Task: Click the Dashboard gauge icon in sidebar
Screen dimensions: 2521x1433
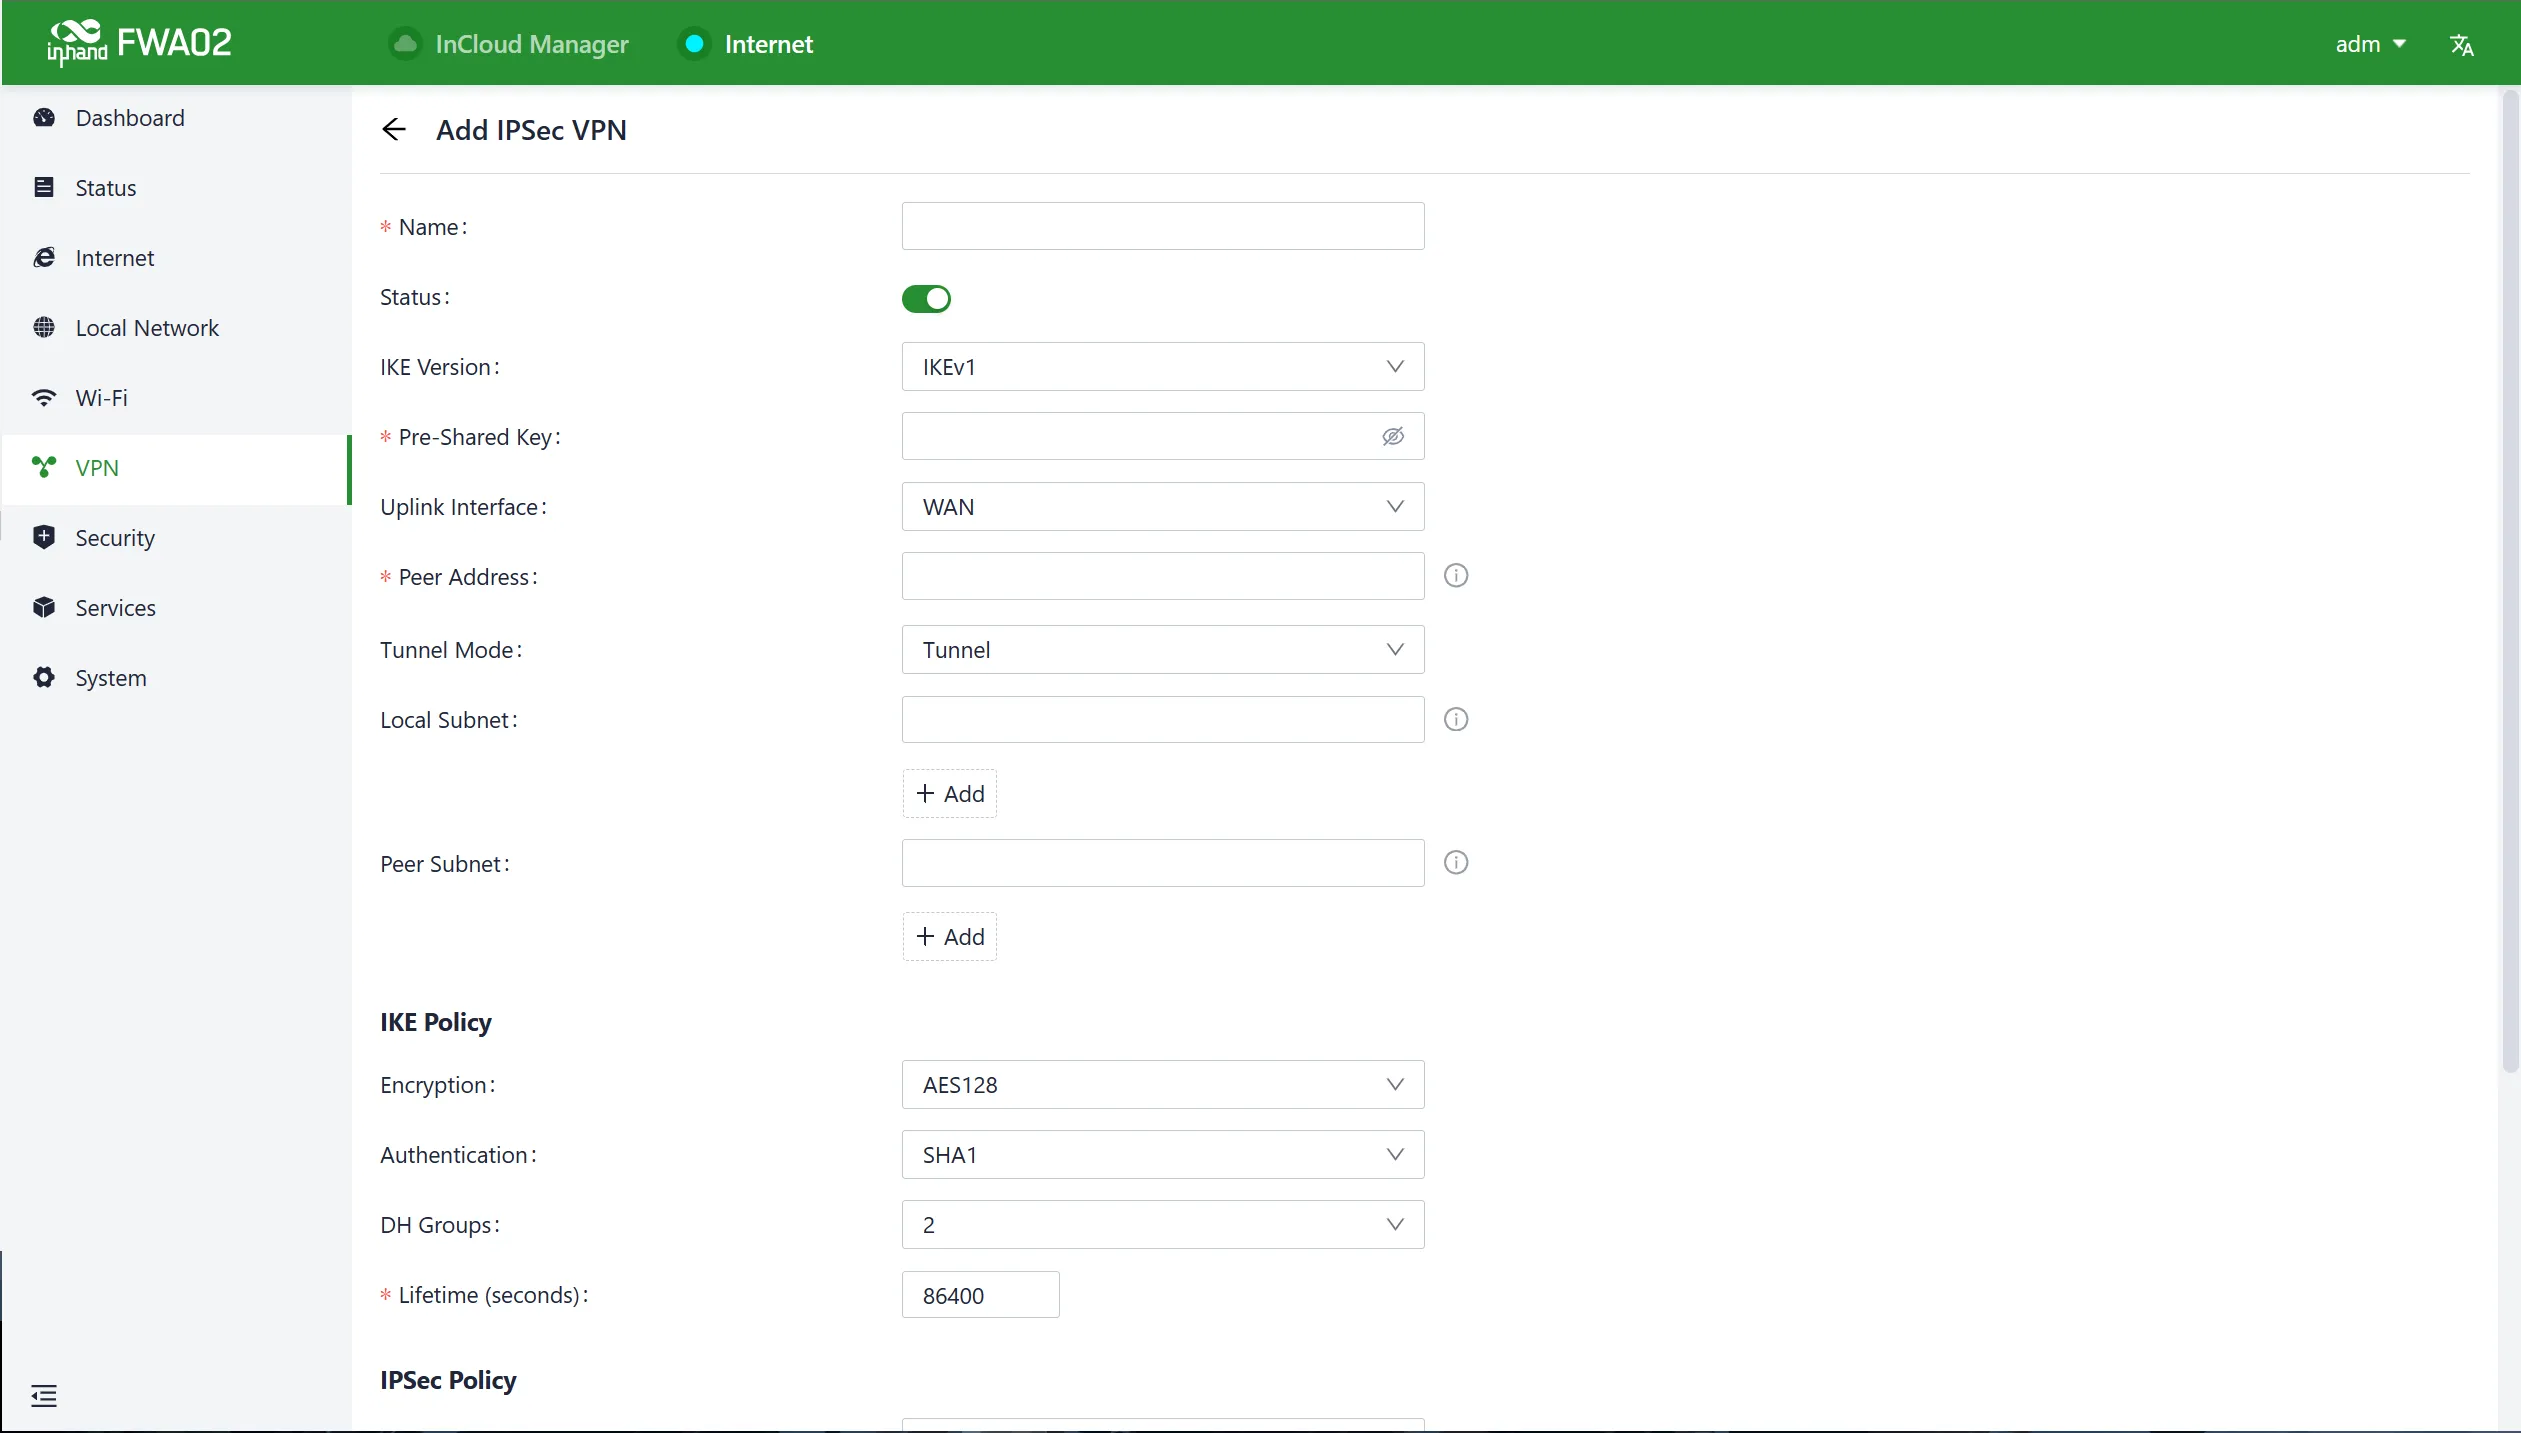Action: pos(44,118)
